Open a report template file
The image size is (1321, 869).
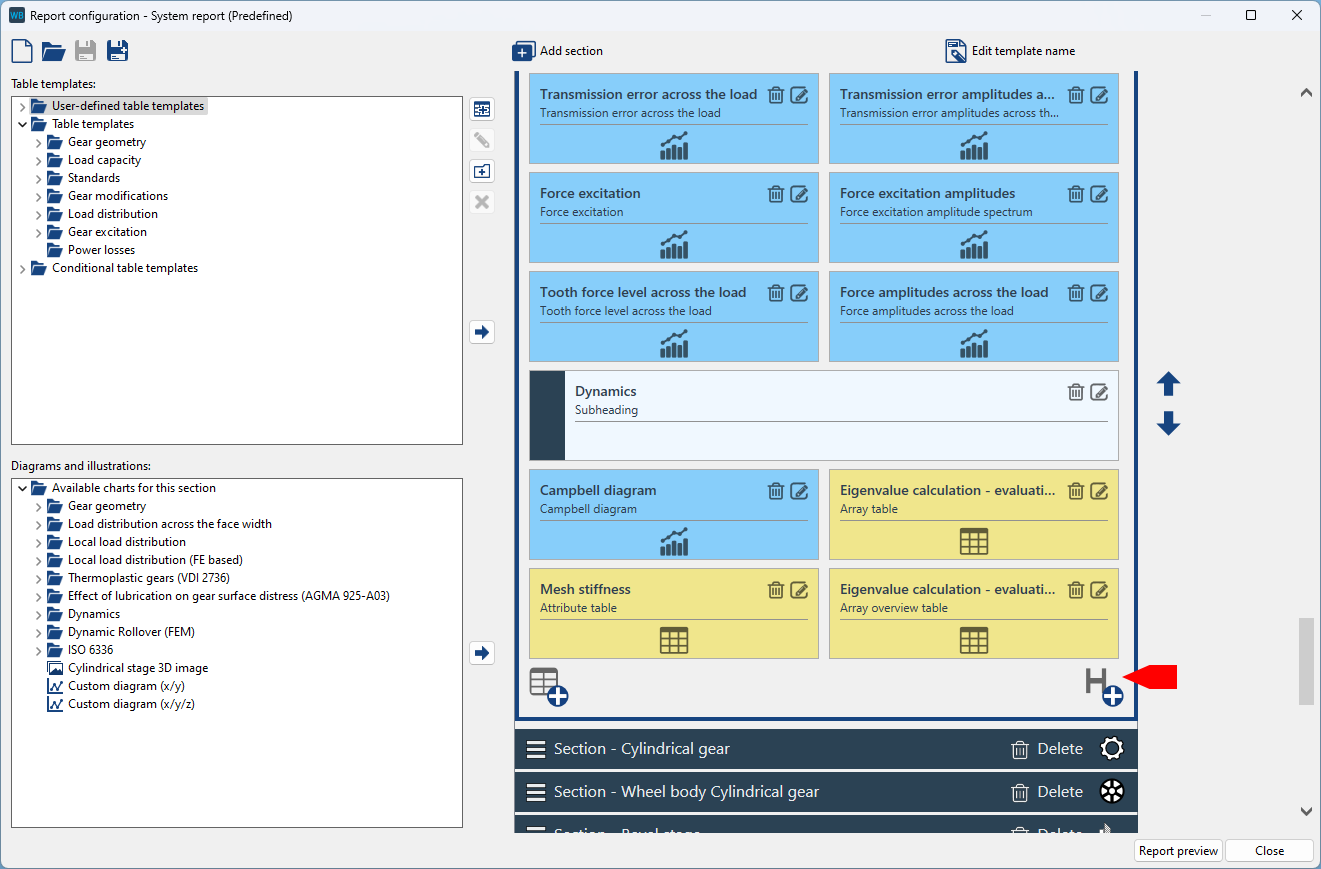pyautogui.click(x=53, y=51)
